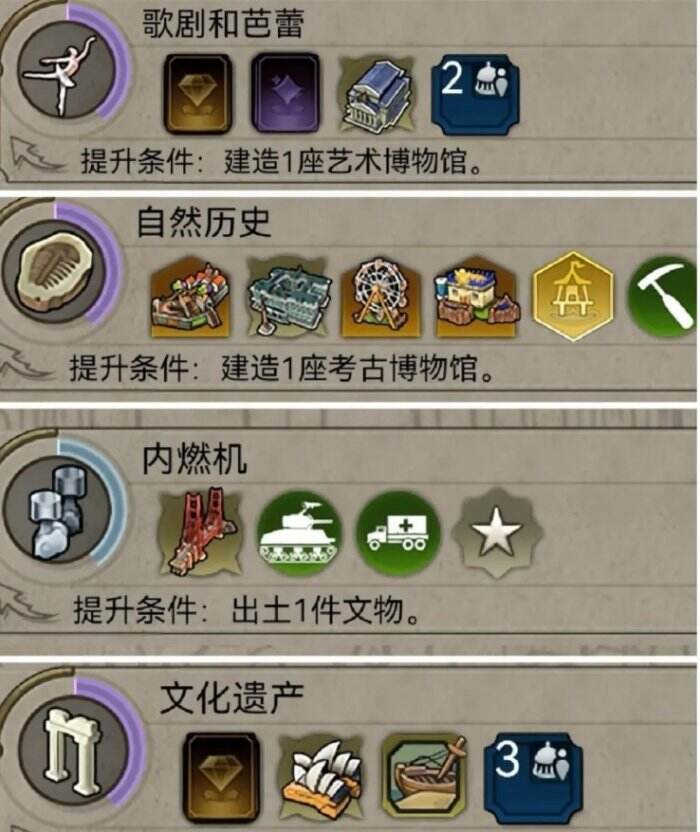
Task: Select the green archaeologist pickaxe icon
Action: [x=663, y=297]
